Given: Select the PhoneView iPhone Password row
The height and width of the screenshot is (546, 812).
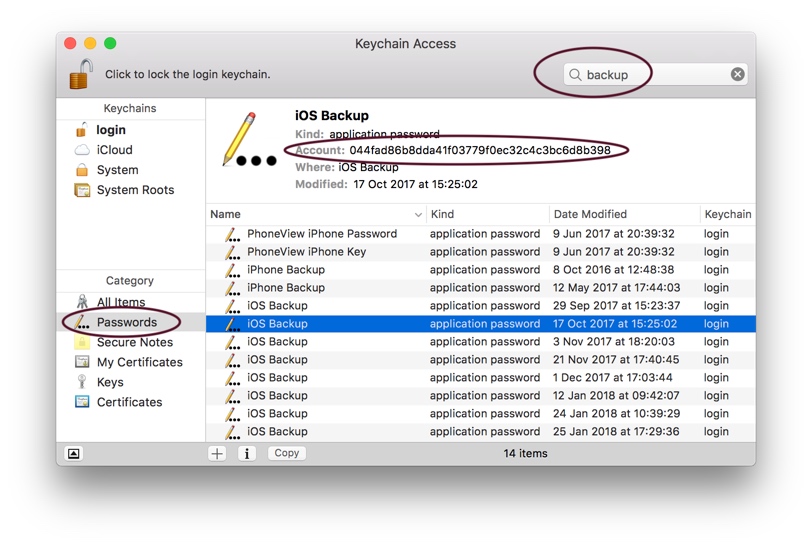Looking at the screenshot, I should pos(481,234).
